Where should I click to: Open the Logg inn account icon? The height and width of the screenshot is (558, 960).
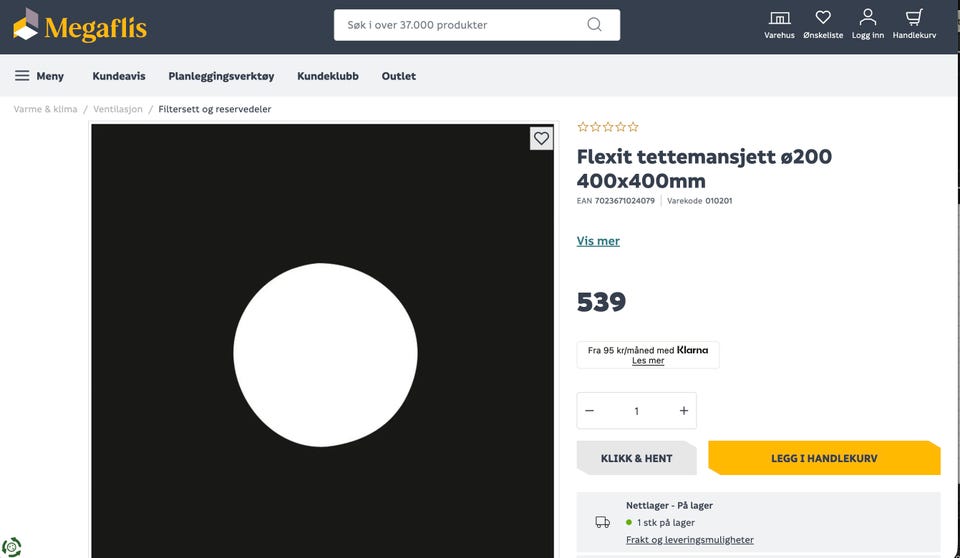(868, 25)
